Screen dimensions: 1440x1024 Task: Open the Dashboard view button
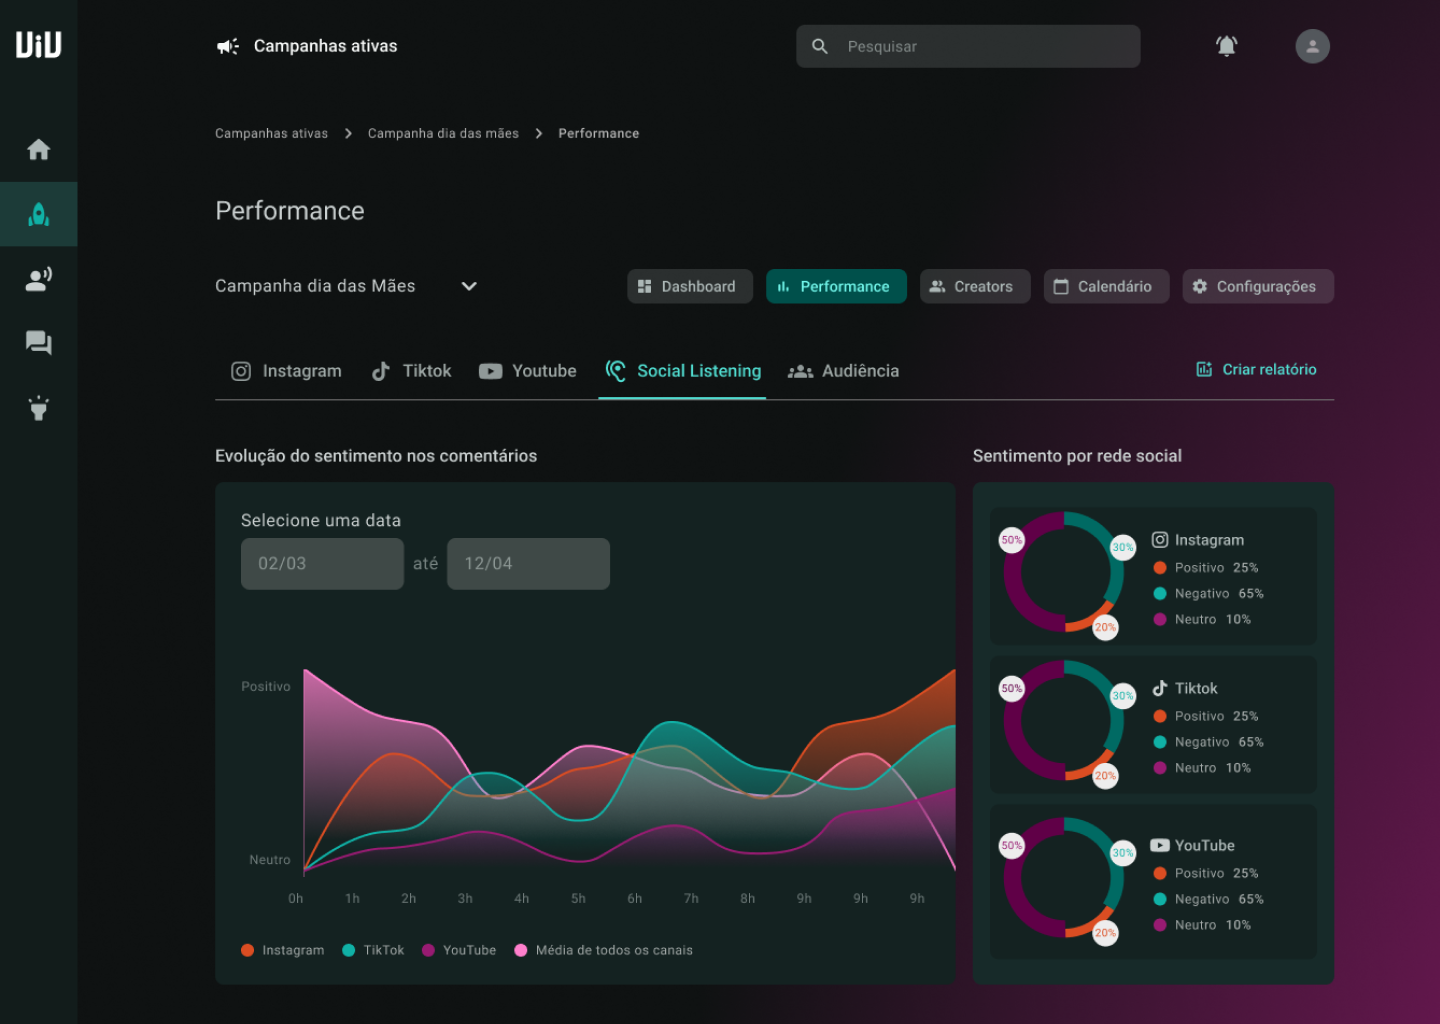(x=690, y=286)
